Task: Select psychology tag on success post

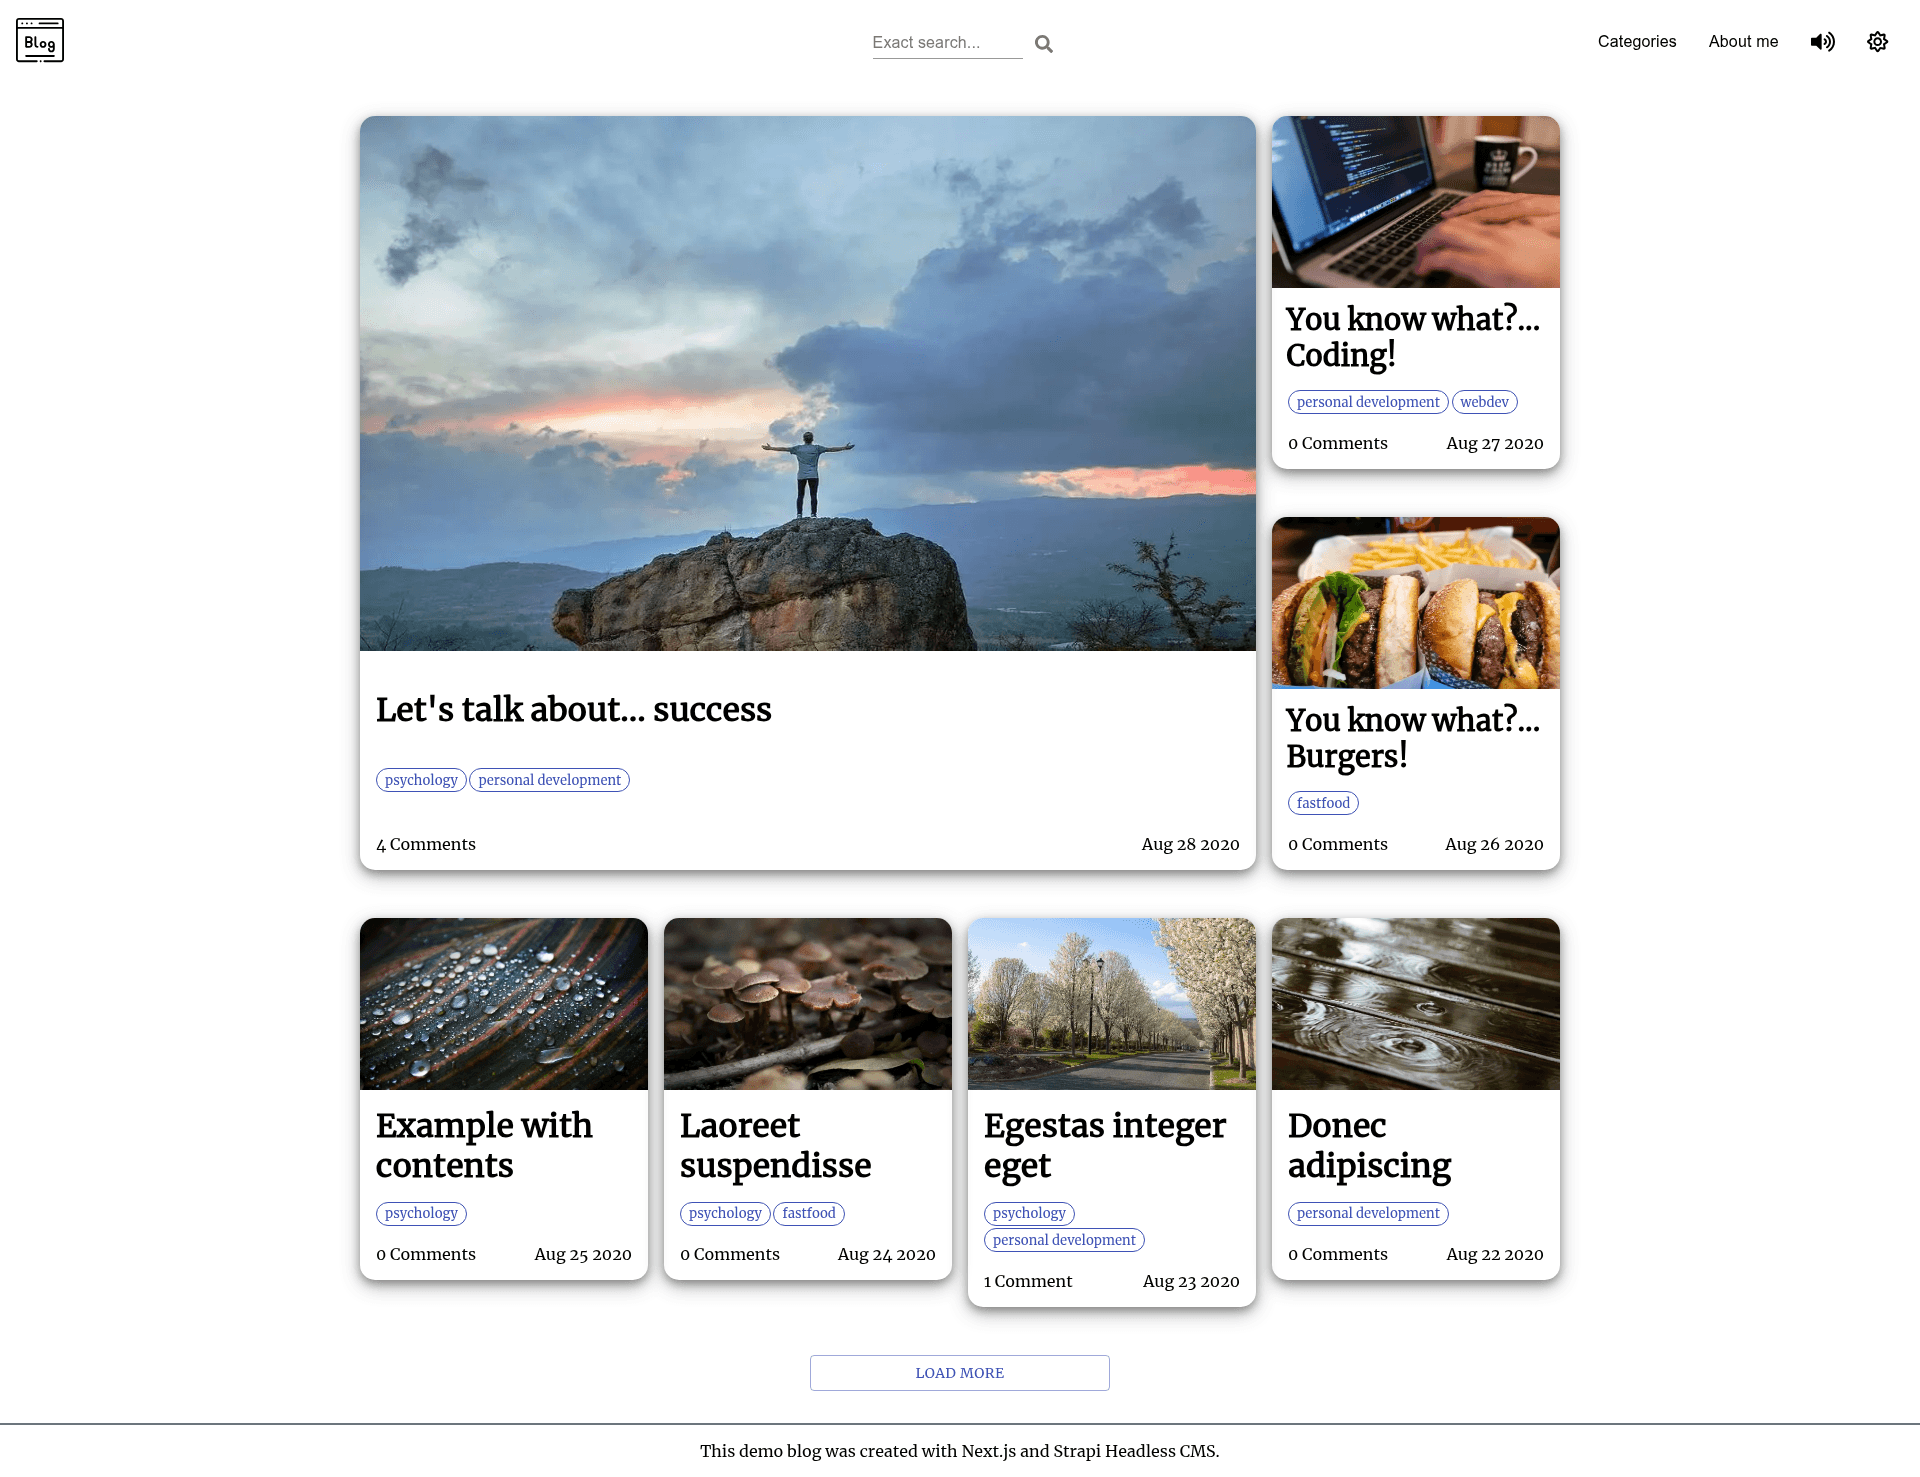Action: (x=421, y=780)
